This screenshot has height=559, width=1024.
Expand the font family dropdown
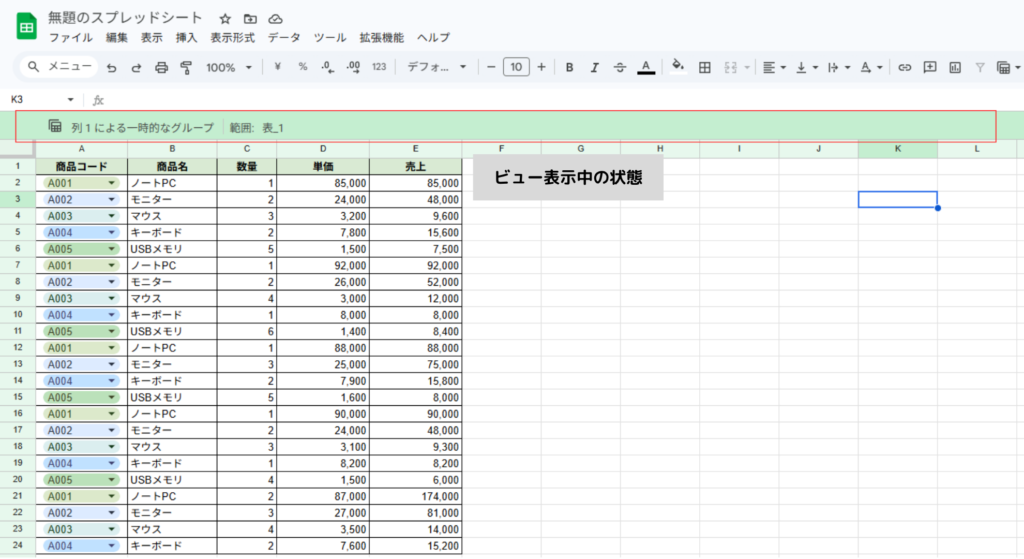tap(437, 68)
